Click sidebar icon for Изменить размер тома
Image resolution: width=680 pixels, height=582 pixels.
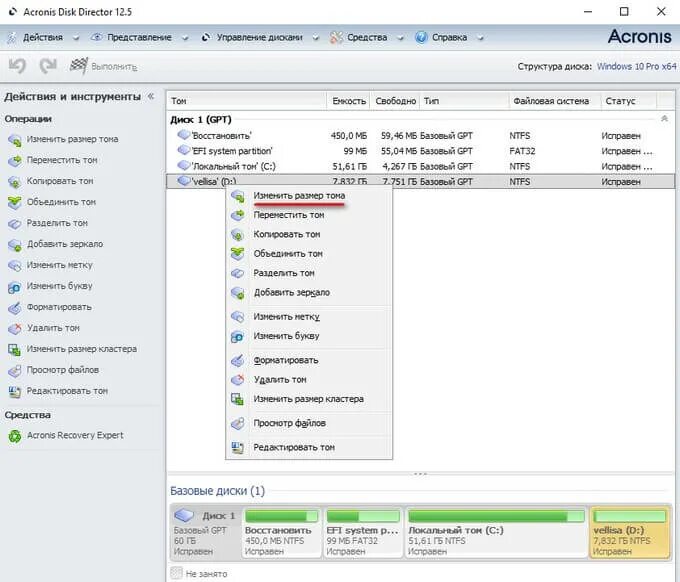(15, 140)
